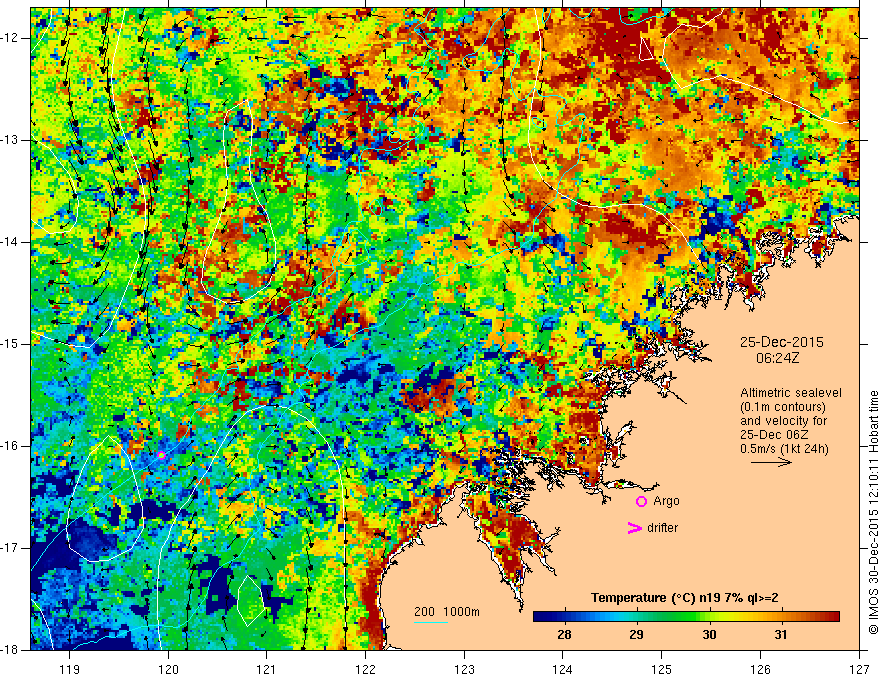Click the temperature color bar

pyautogui.click(x=686, y=617)
